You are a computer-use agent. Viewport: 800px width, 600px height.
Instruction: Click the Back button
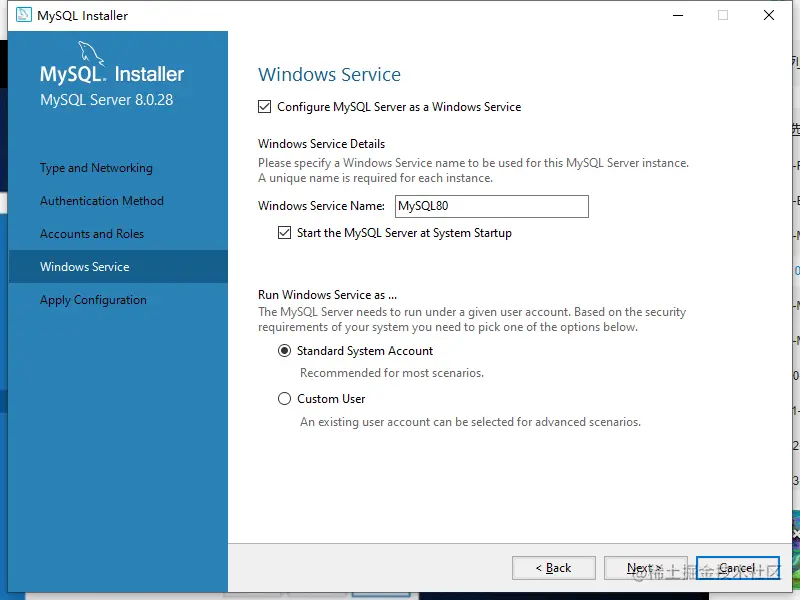coord(554,568)
